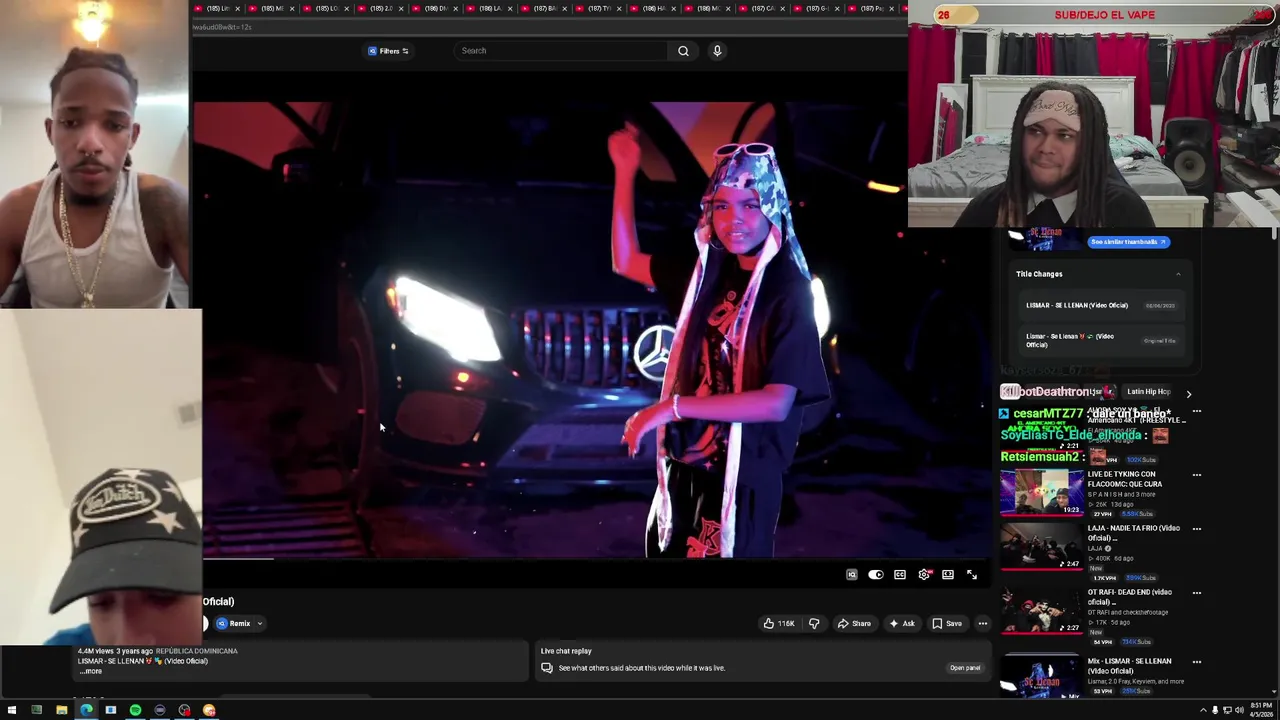This screenshot has height=720, width=1280.
Task: Open more actions menu beside Save
Action: point(983,624)
